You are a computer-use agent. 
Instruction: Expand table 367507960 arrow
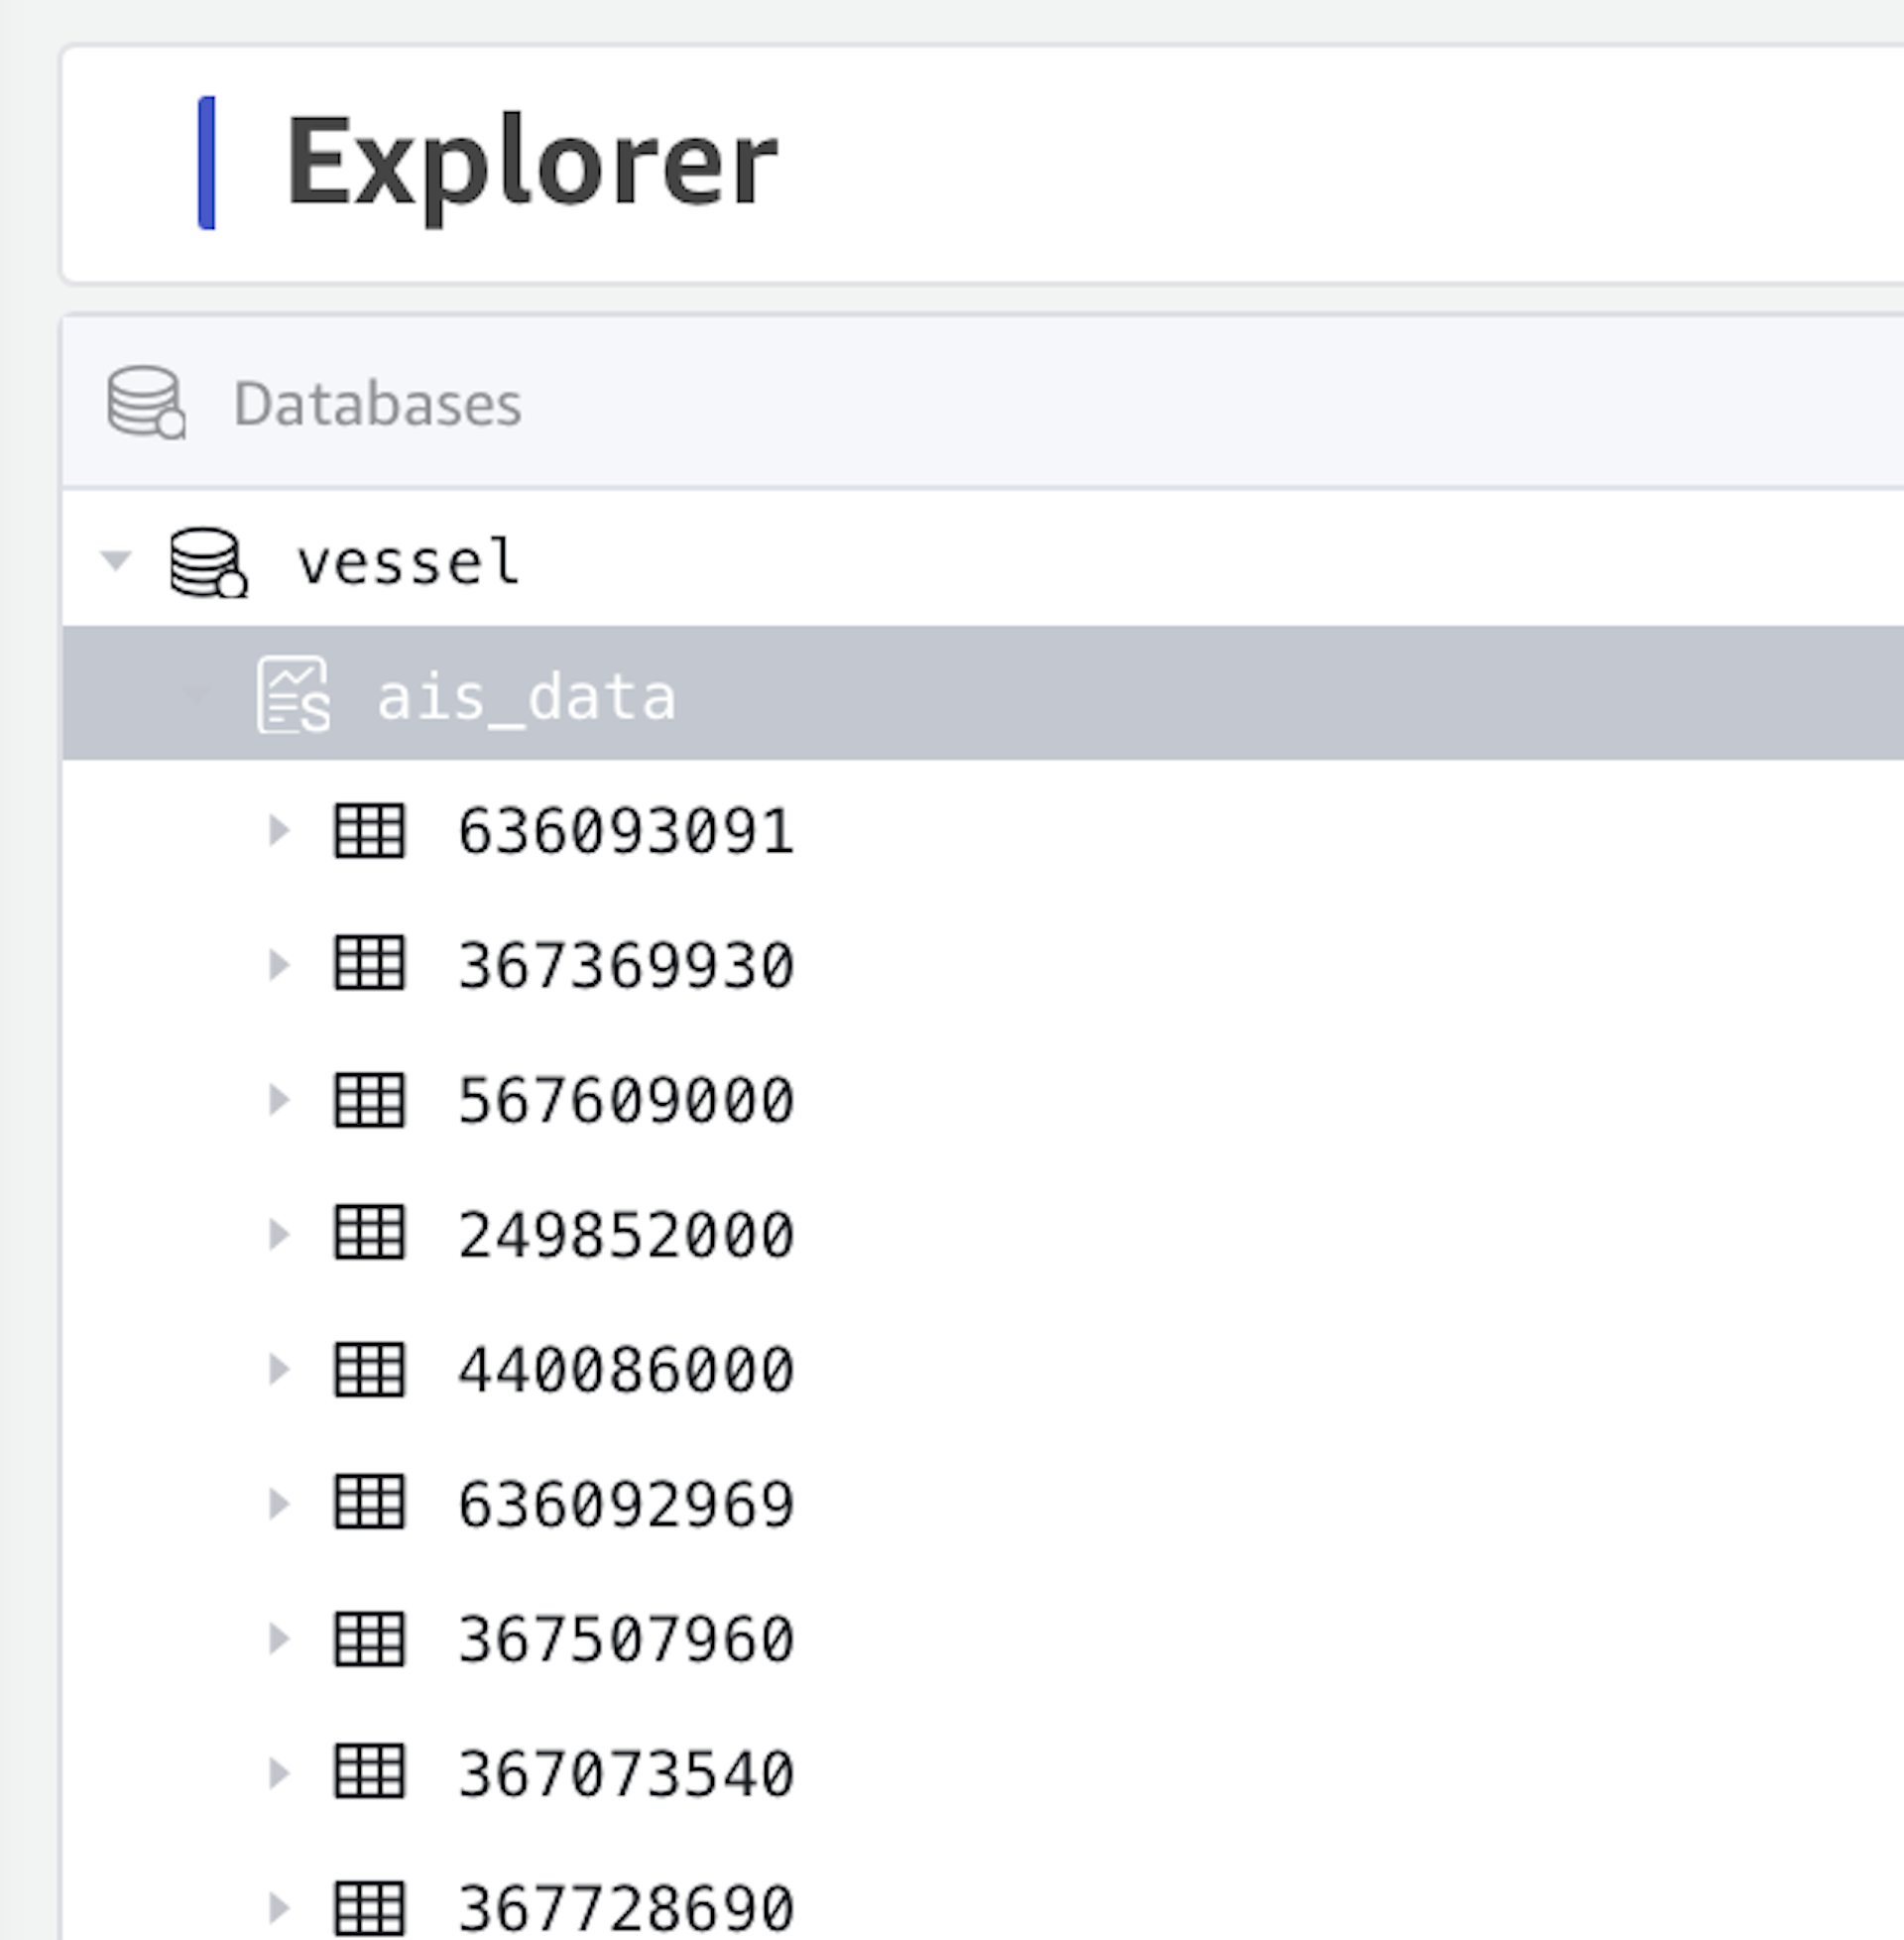click(x=278, y=1638)
